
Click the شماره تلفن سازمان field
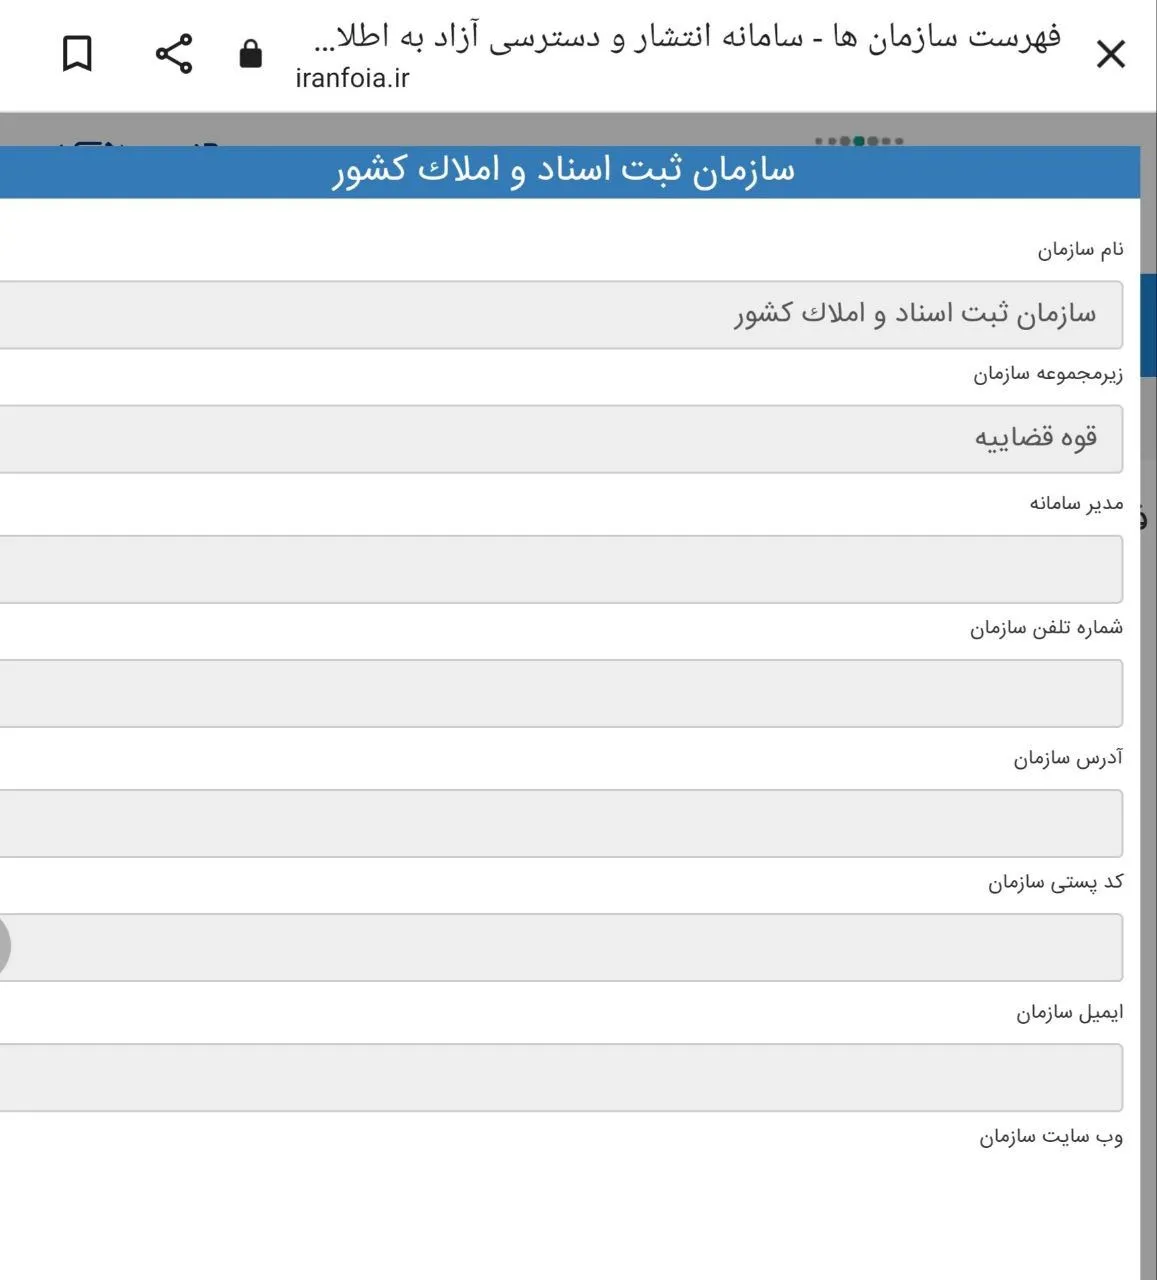(x=560, y=693)
